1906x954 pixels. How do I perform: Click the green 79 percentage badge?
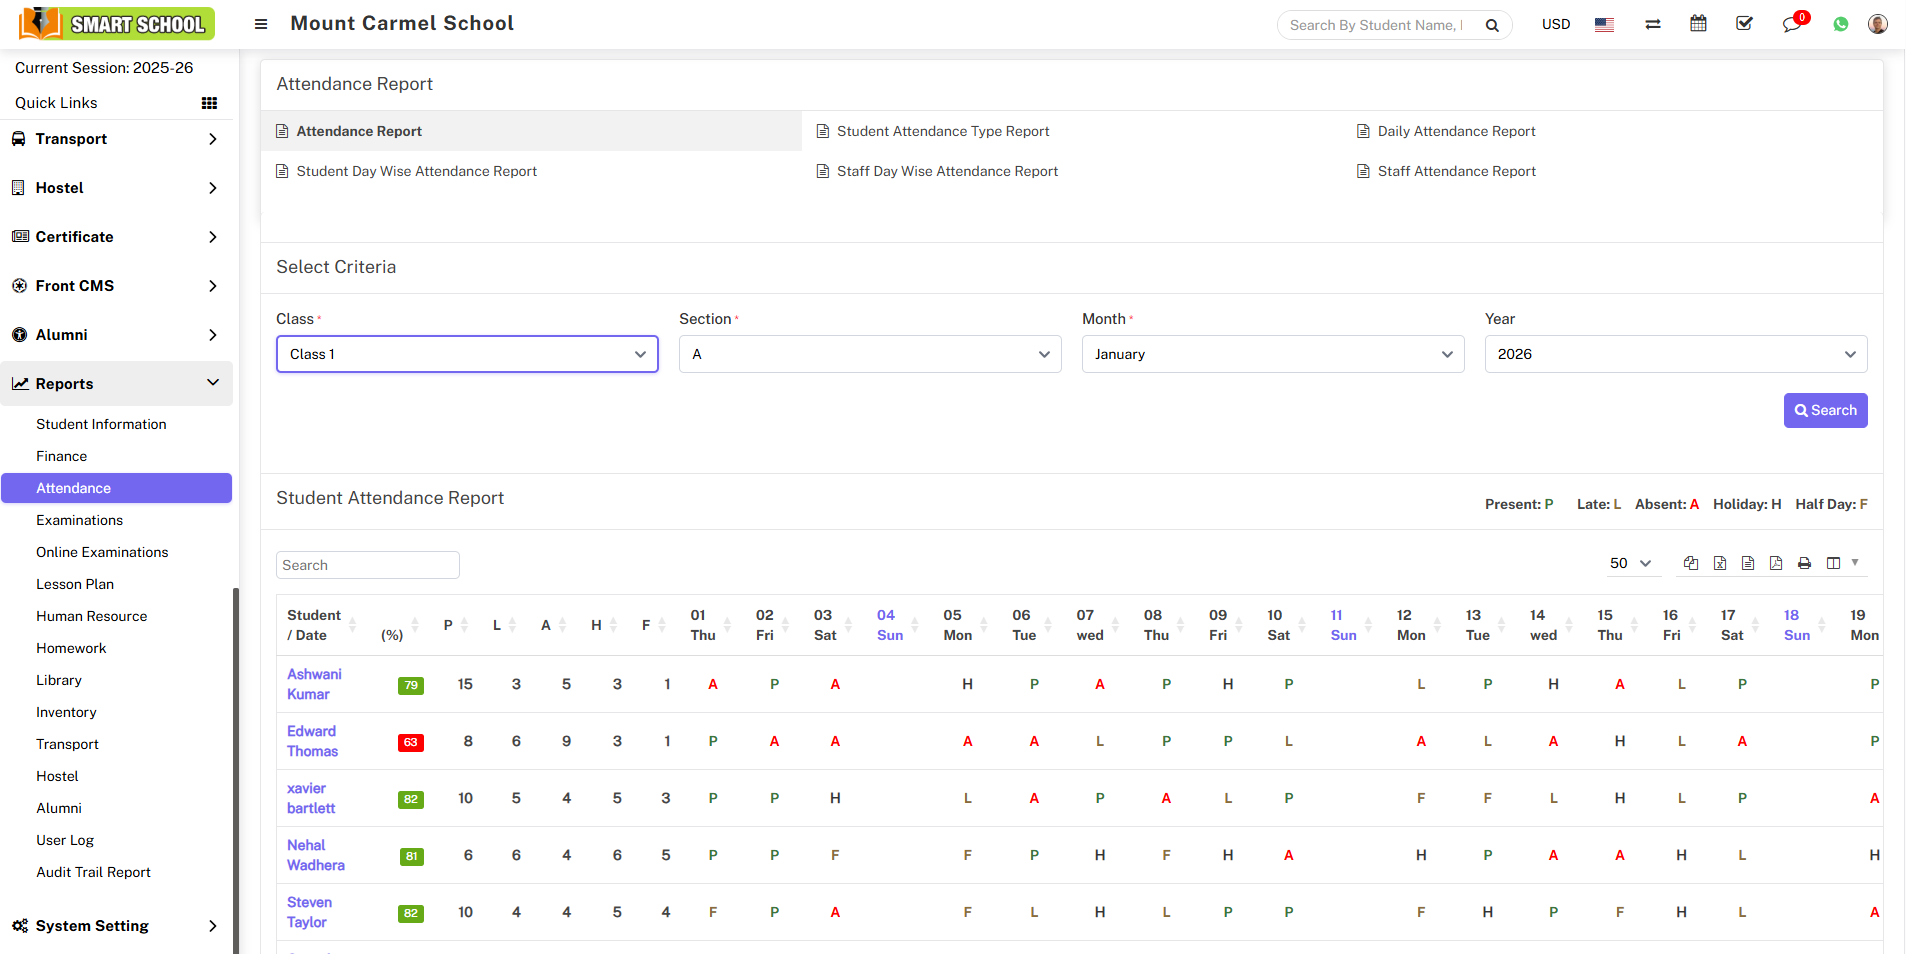pyautogui.click(x=410, y=685)
